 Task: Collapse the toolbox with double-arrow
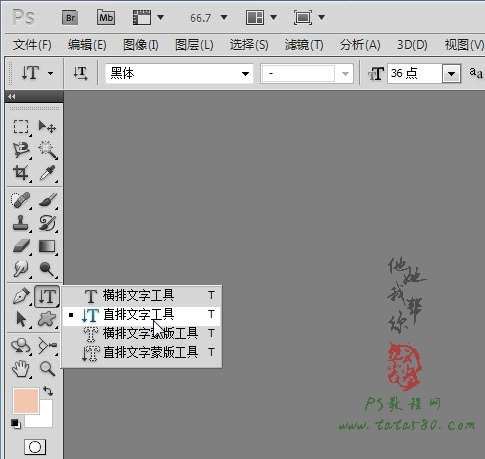point(12,97)
